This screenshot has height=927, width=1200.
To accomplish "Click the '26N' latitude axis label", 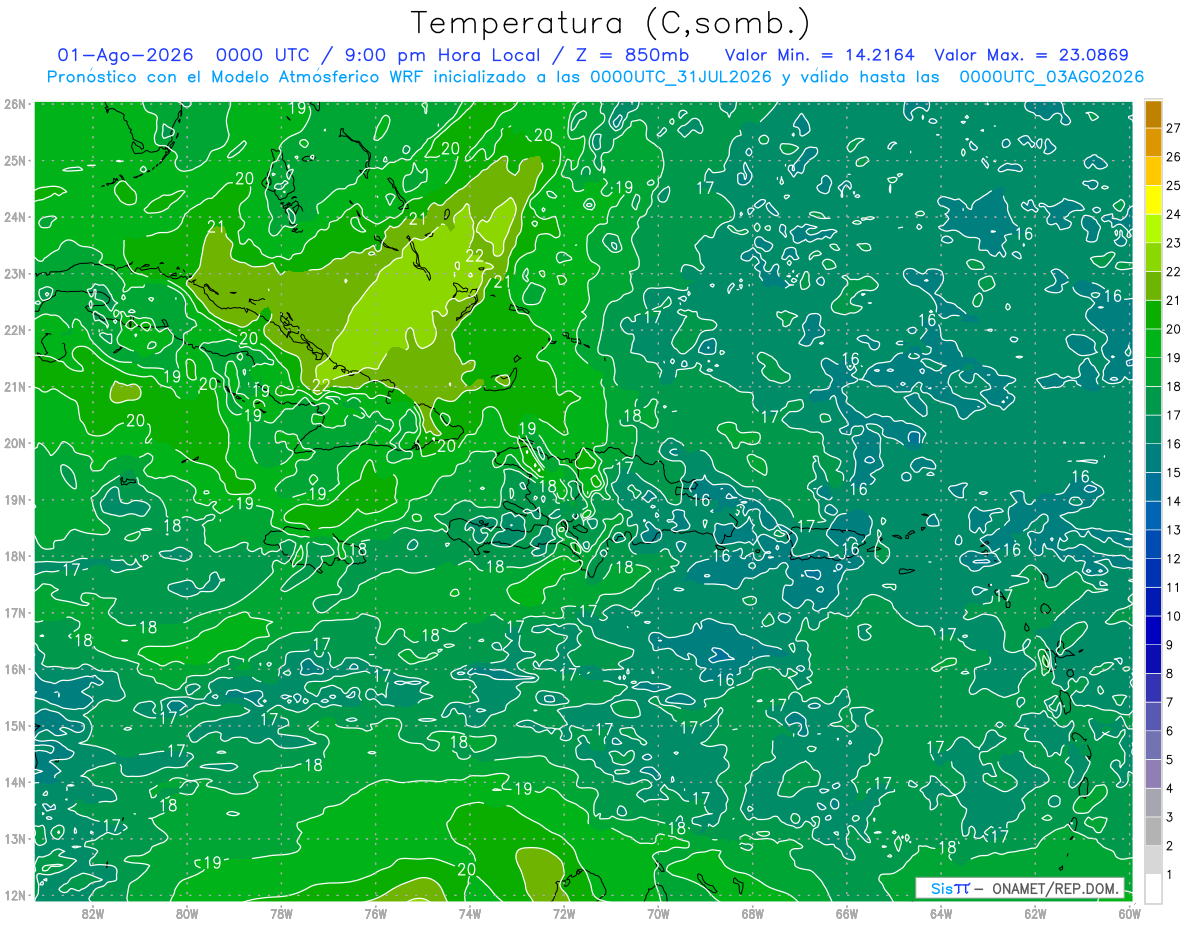I will click(x=15, y=104).
